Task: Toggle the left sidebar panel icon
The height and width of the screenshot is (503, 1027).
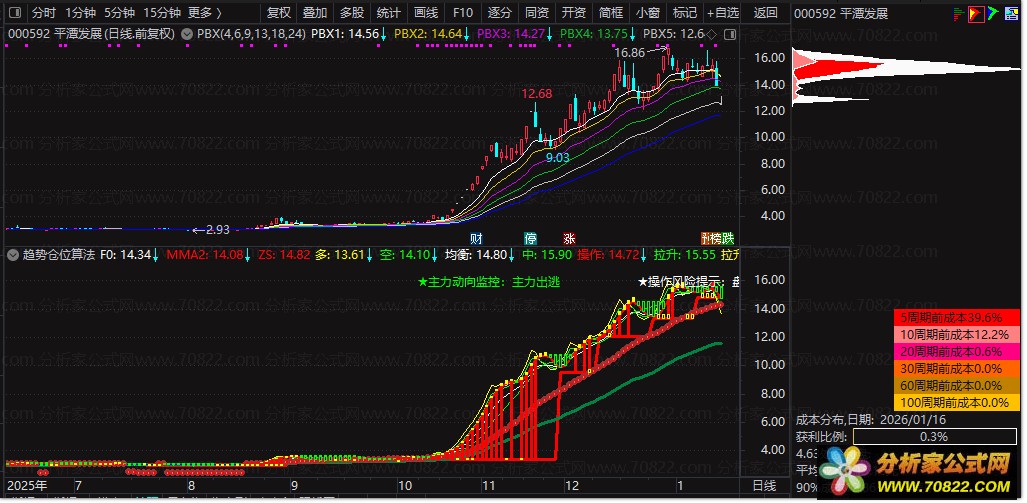Action: (x=14, y=12)
